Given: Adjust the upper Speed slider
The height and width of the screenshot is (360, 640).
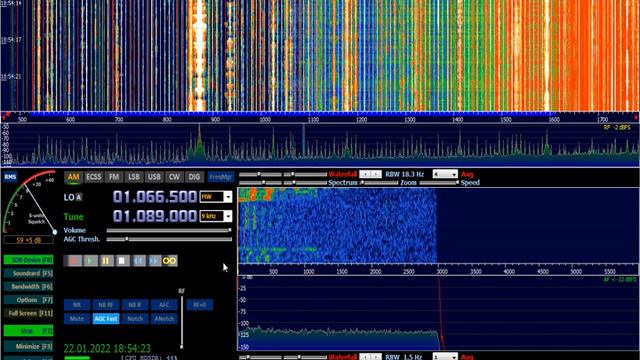Looking at the screenshot, I should coord(440,183).
